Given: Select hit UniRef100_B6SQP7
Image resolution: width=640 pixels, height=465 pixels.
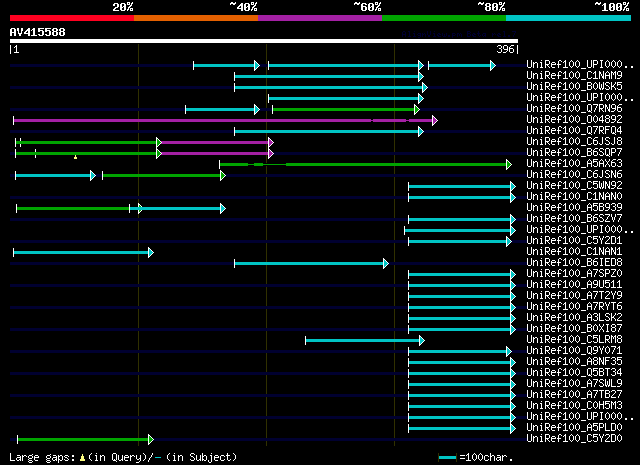Looking at the screenshot, I should pos(574,153).
